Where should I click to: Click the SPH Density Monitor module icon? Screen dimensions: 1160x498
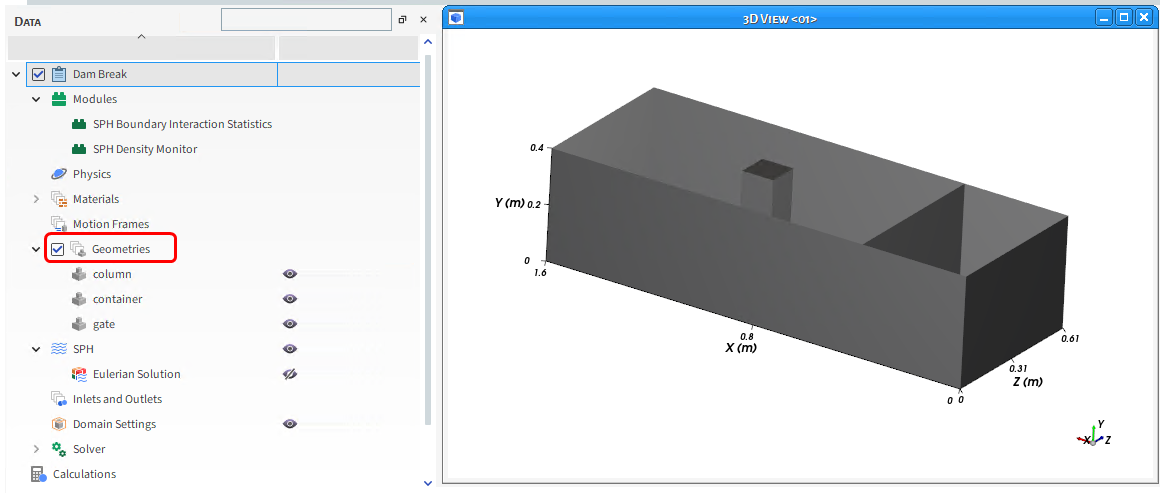point(79,149)
